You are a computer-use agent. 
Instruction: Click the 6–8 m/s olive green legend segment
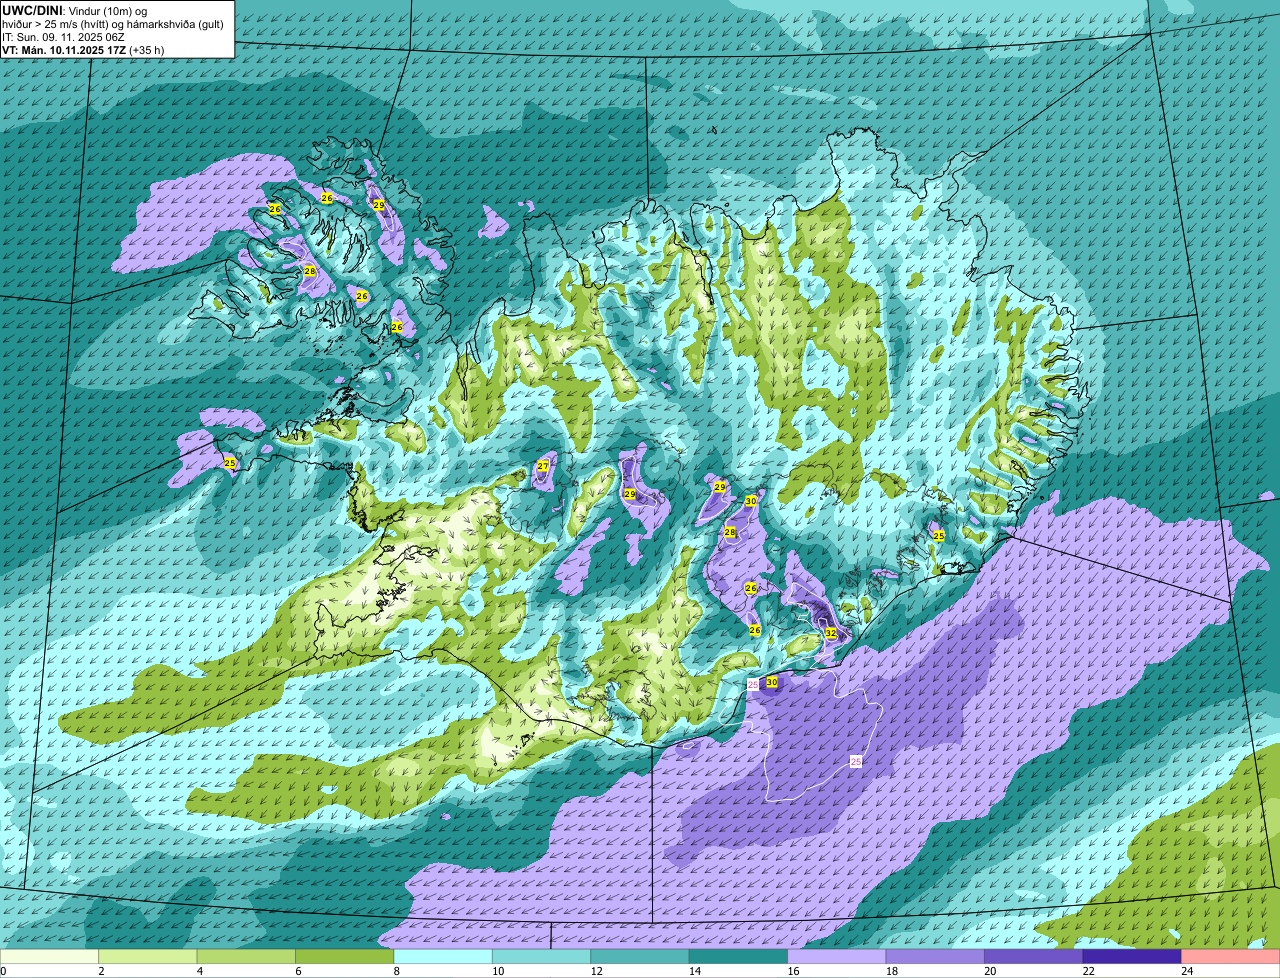345,956
